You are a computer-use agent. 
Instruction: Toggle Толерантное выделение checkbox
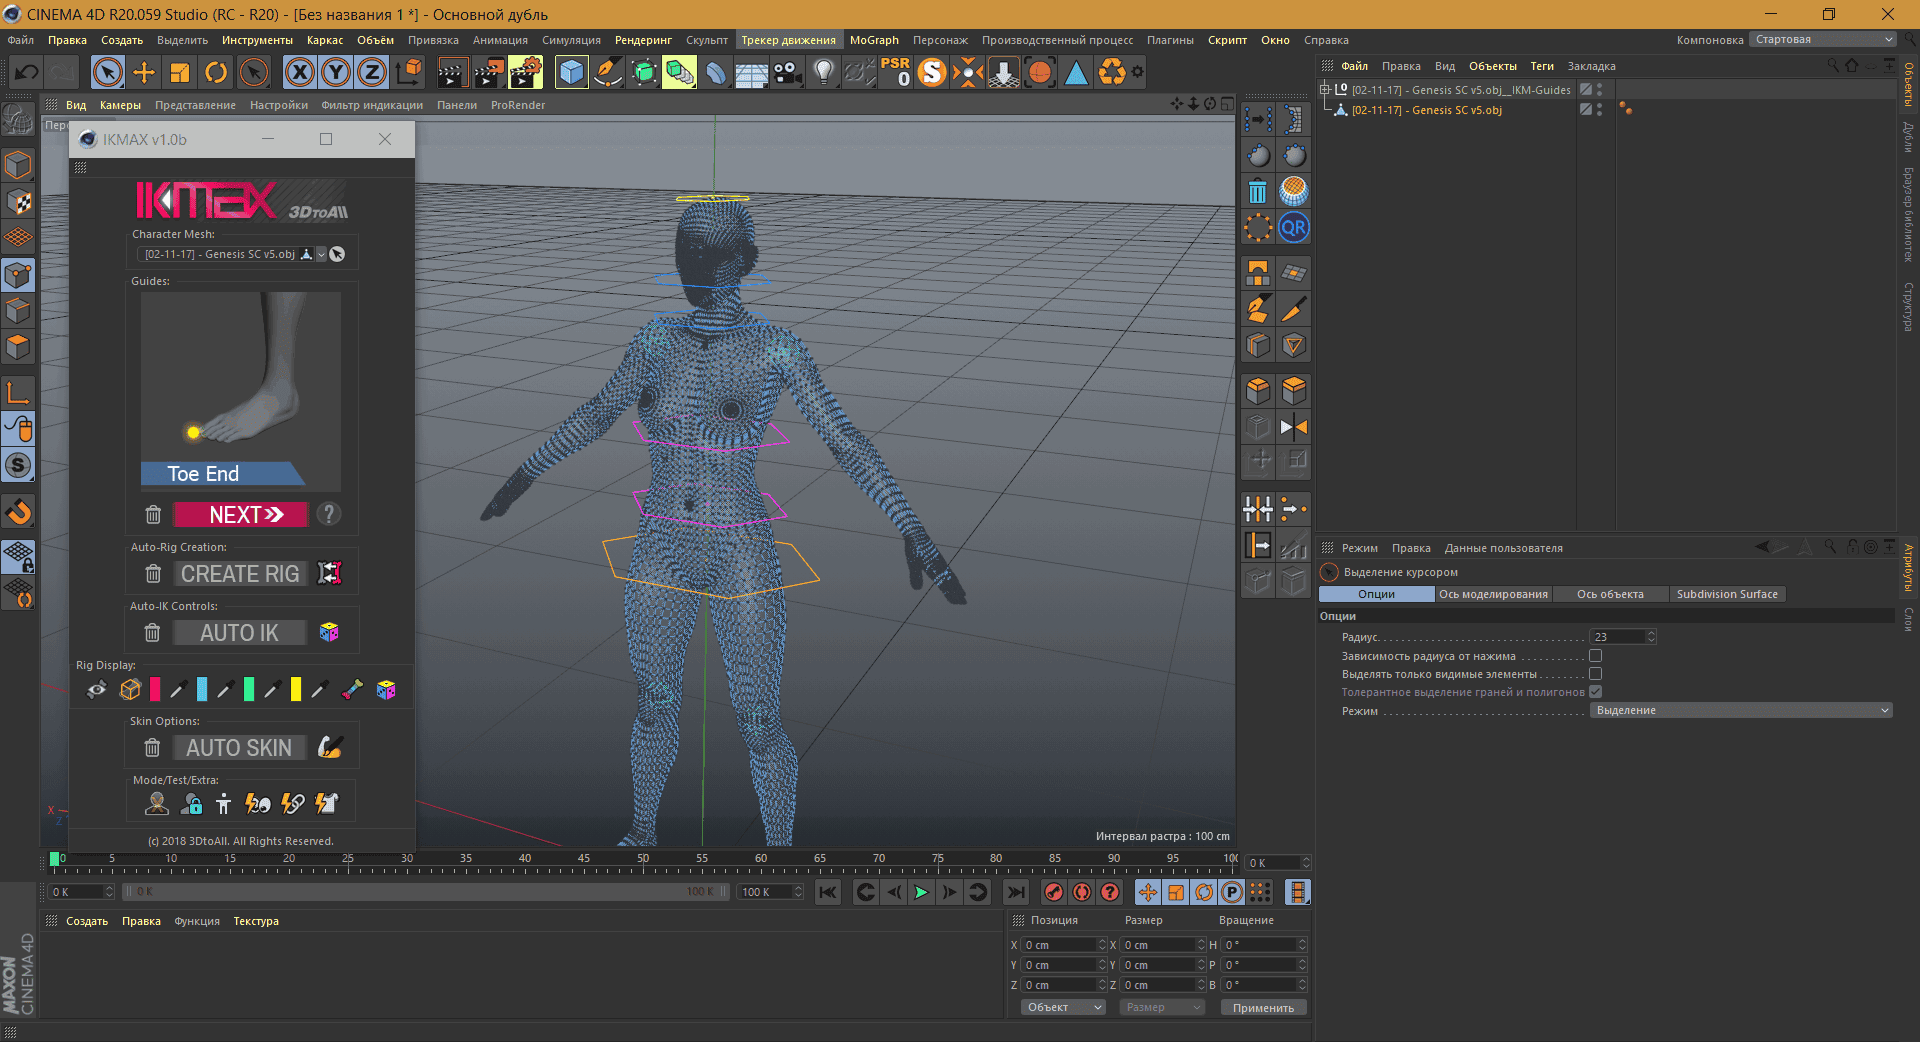point(1595,692)
